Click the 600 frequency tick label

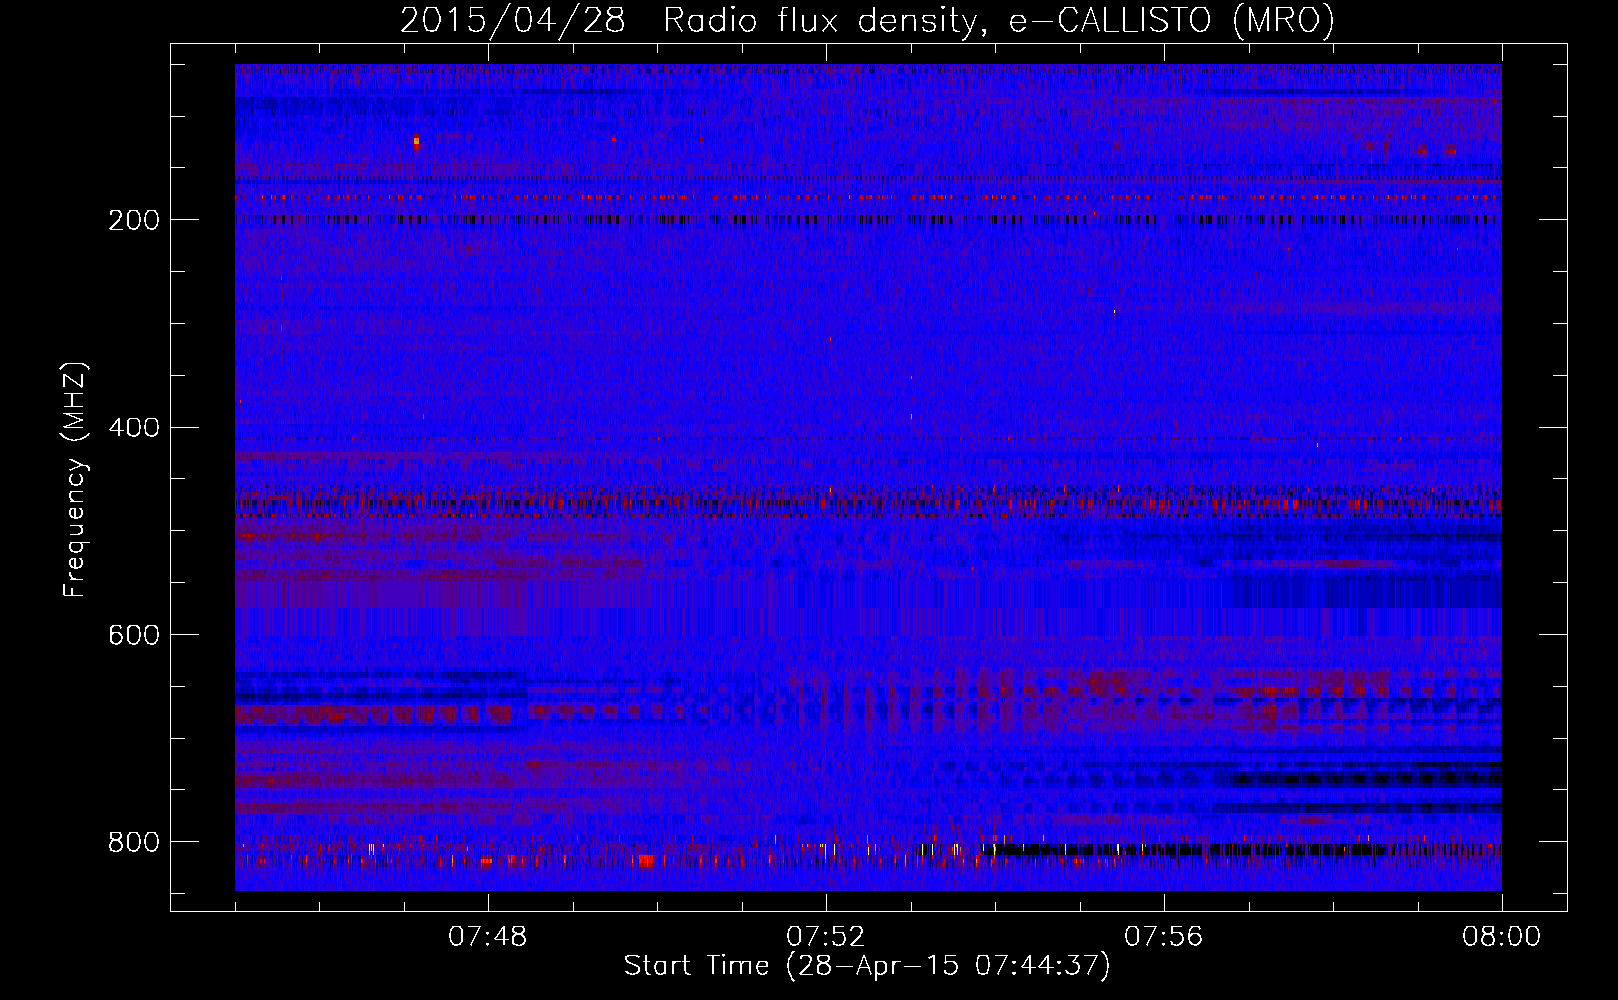click(133, 636)
